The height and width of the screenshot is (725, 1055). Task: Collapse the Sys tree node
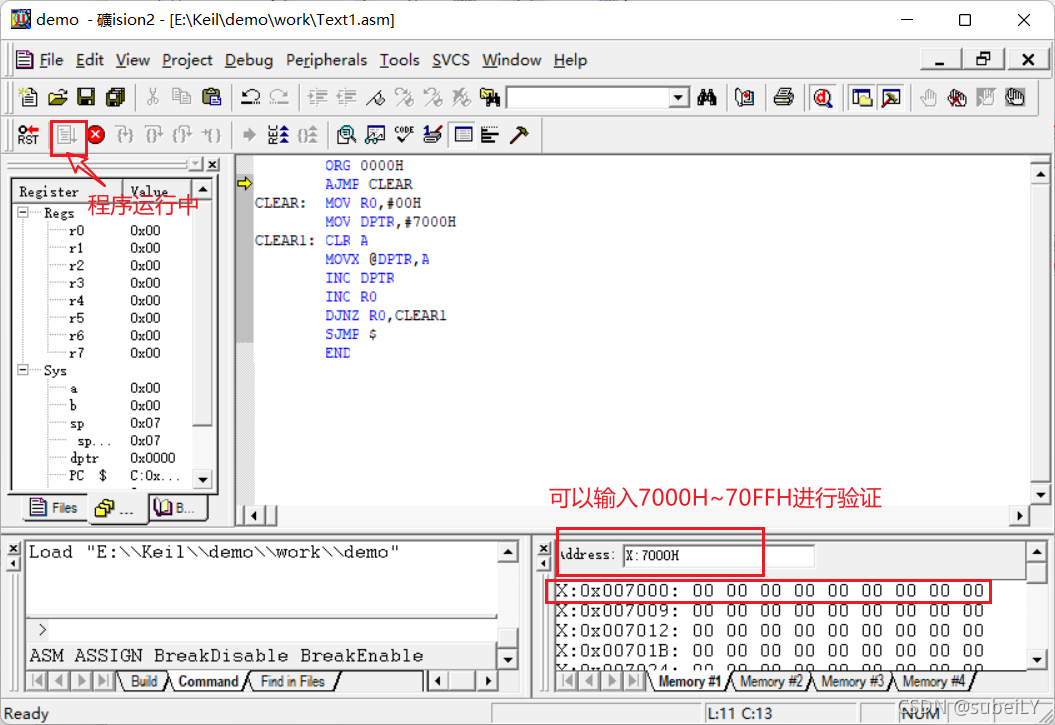tap(24, 370)
